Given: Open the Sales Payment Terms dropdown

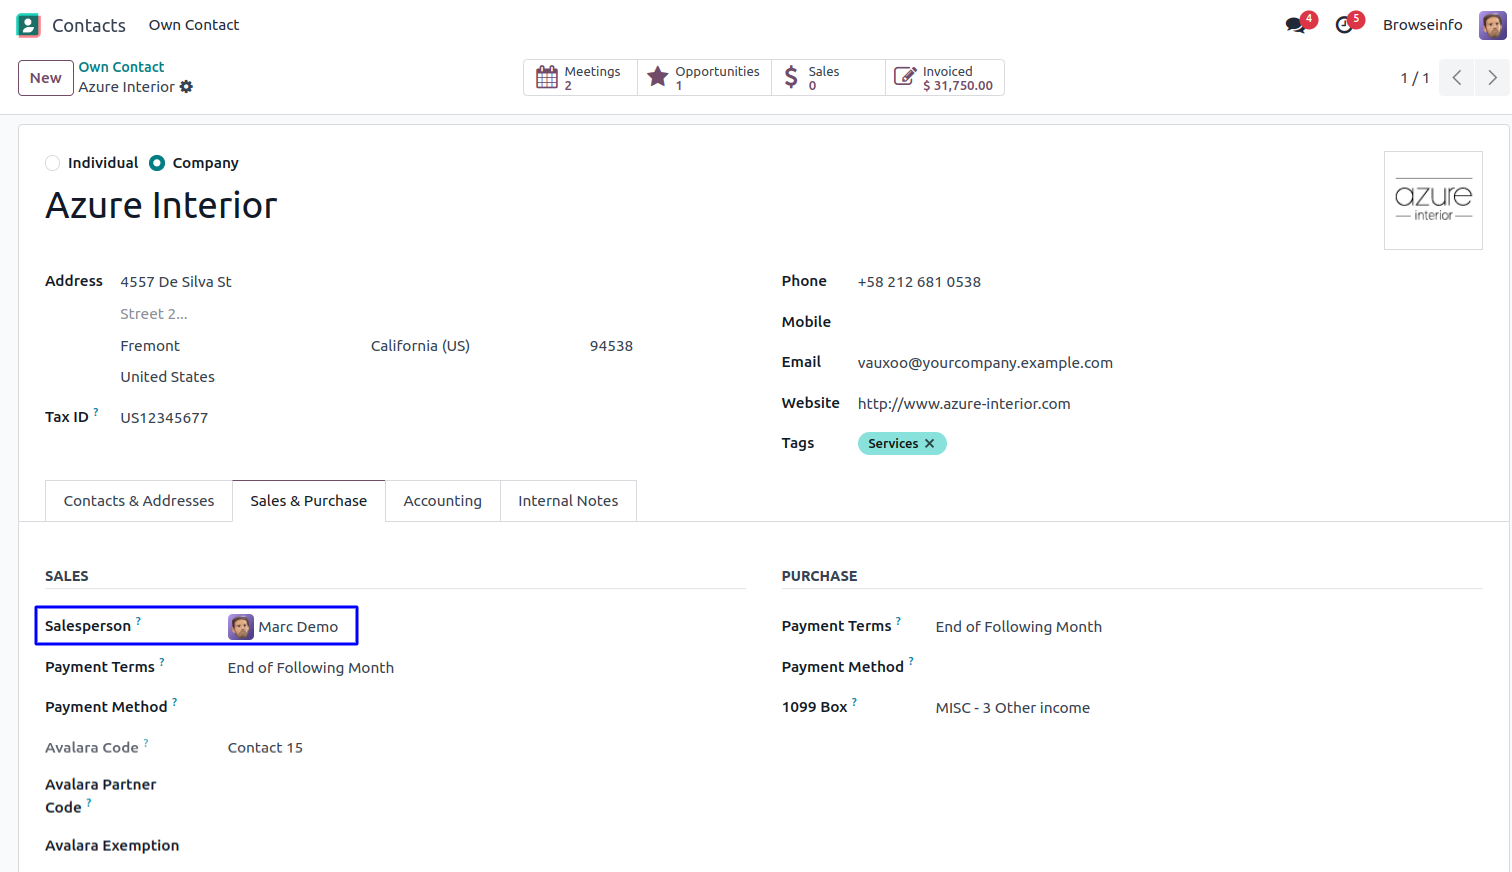Looking at the screenshot, I should click(310, 668).
